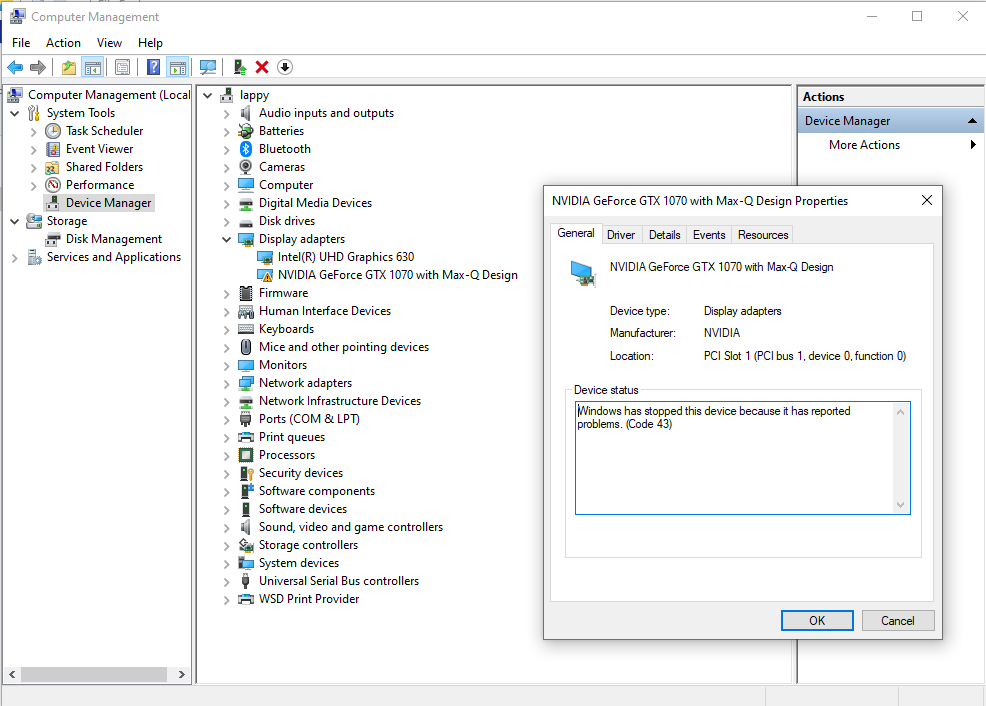Click the red X Uninstall device icon
Image resolution: width=986 pixels, height=706 pixels.
262,67
